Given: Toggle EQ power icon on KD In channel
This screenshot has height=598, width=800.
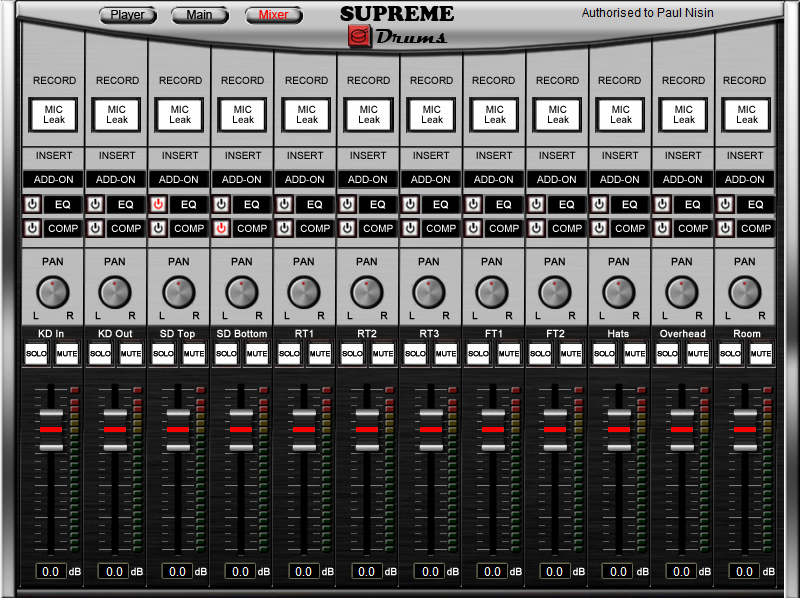Looking at the screenshot, I should pyautogui.click(x=32, y=204).
